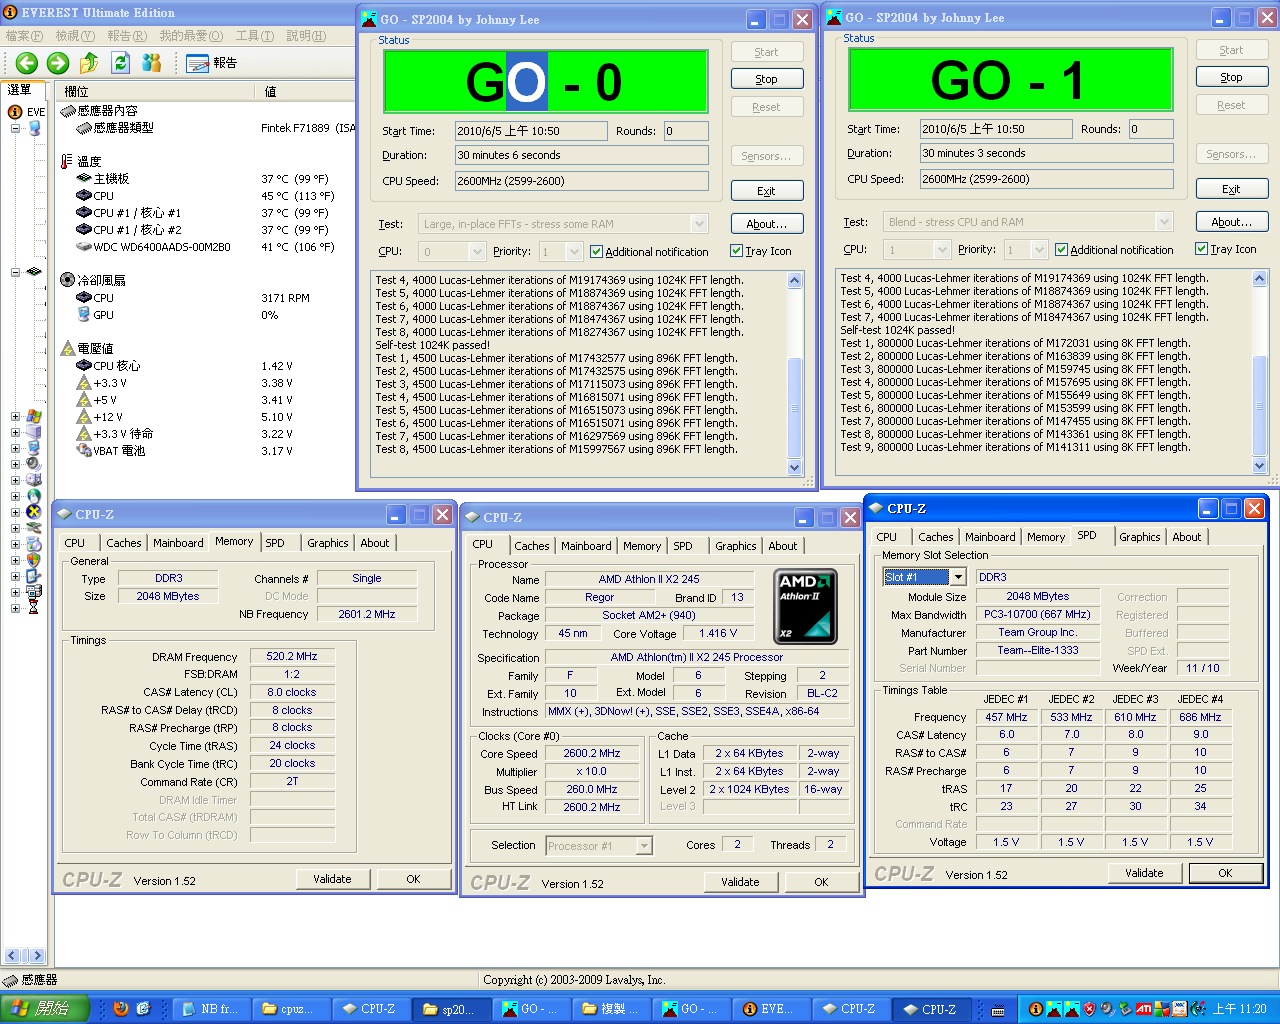Click the 電壓值 voltage warning icon
This screenshot has height=1024, width=1280.
pyautogui.click(x=67, y=348)
